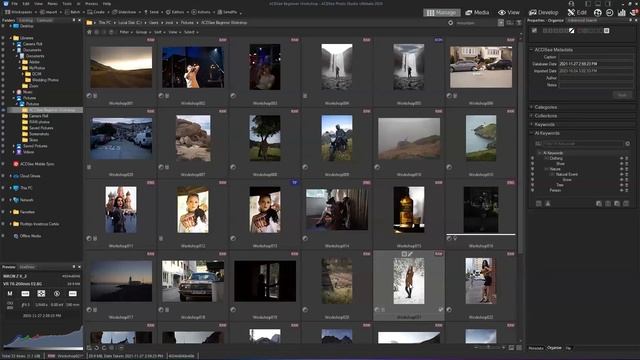Viewport: 640px width, 360px height.
Task: Toggle the Snow AI keyword marker
Action: pyautogui.click(x=532, y=180)
